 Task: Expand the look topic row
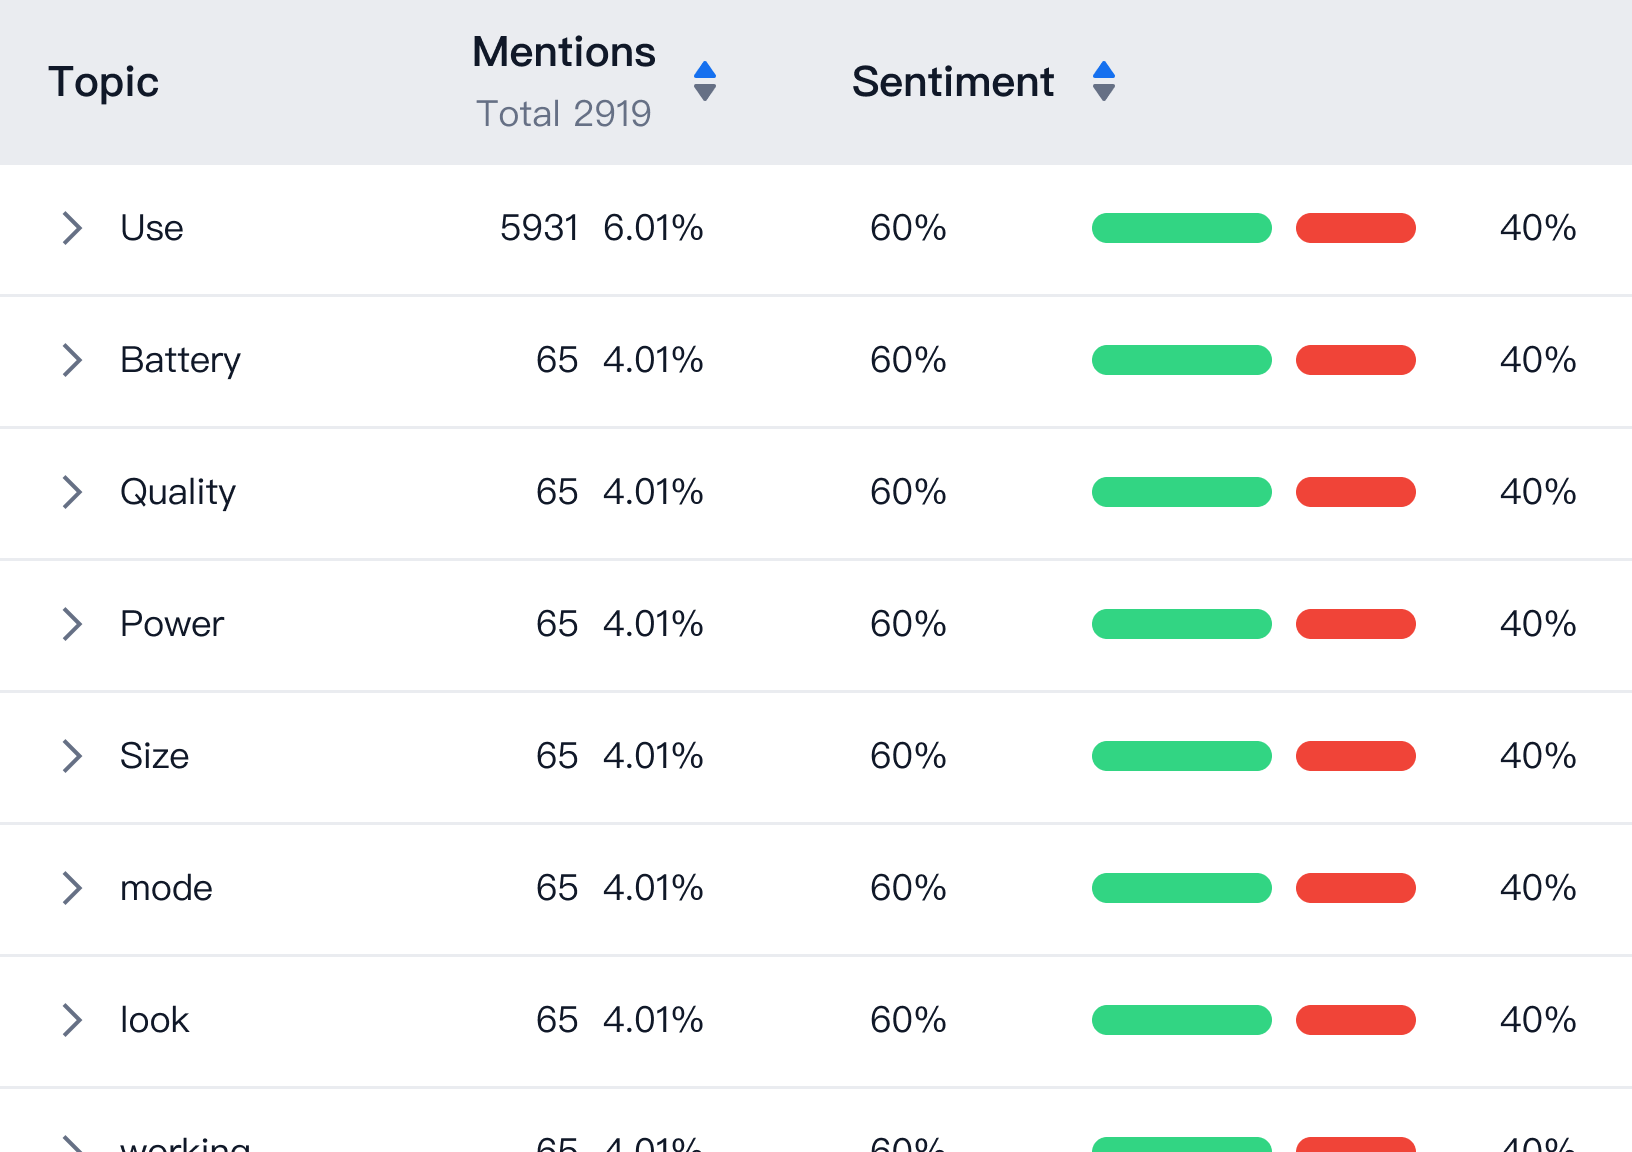click(x=71, y=1020)
